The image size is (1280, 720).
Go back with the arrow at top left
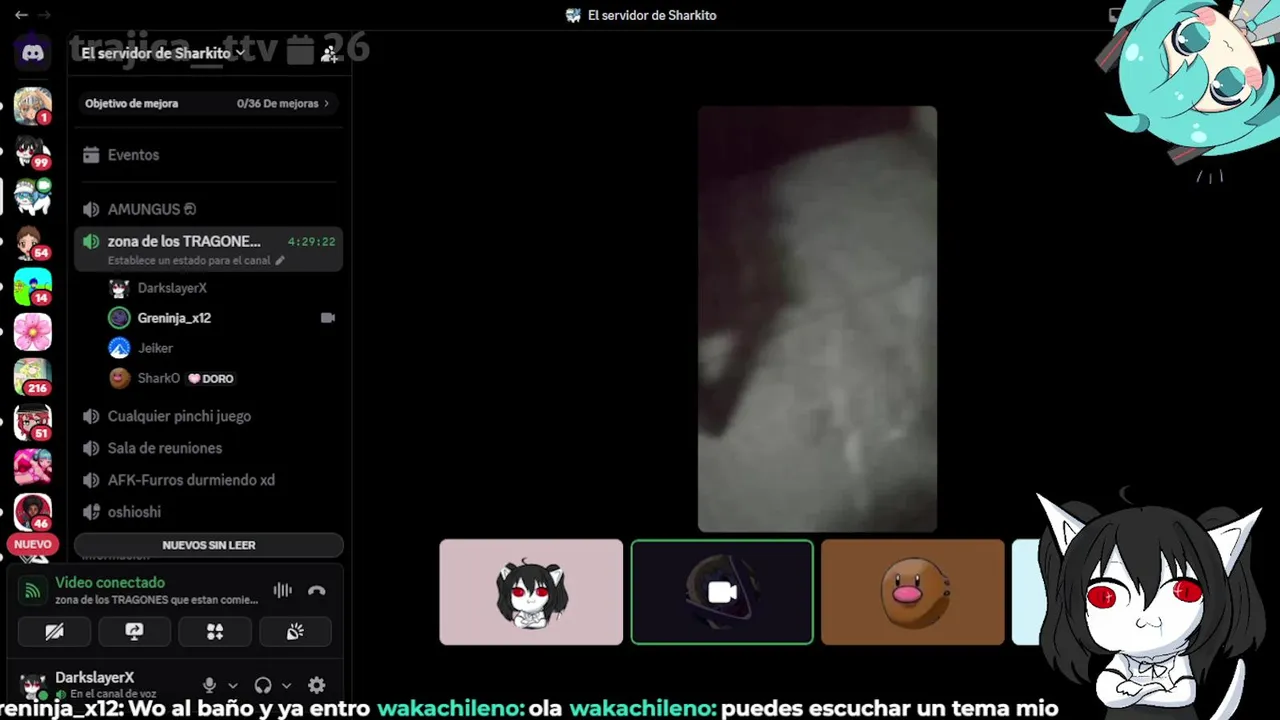click(x=21, y=15)
